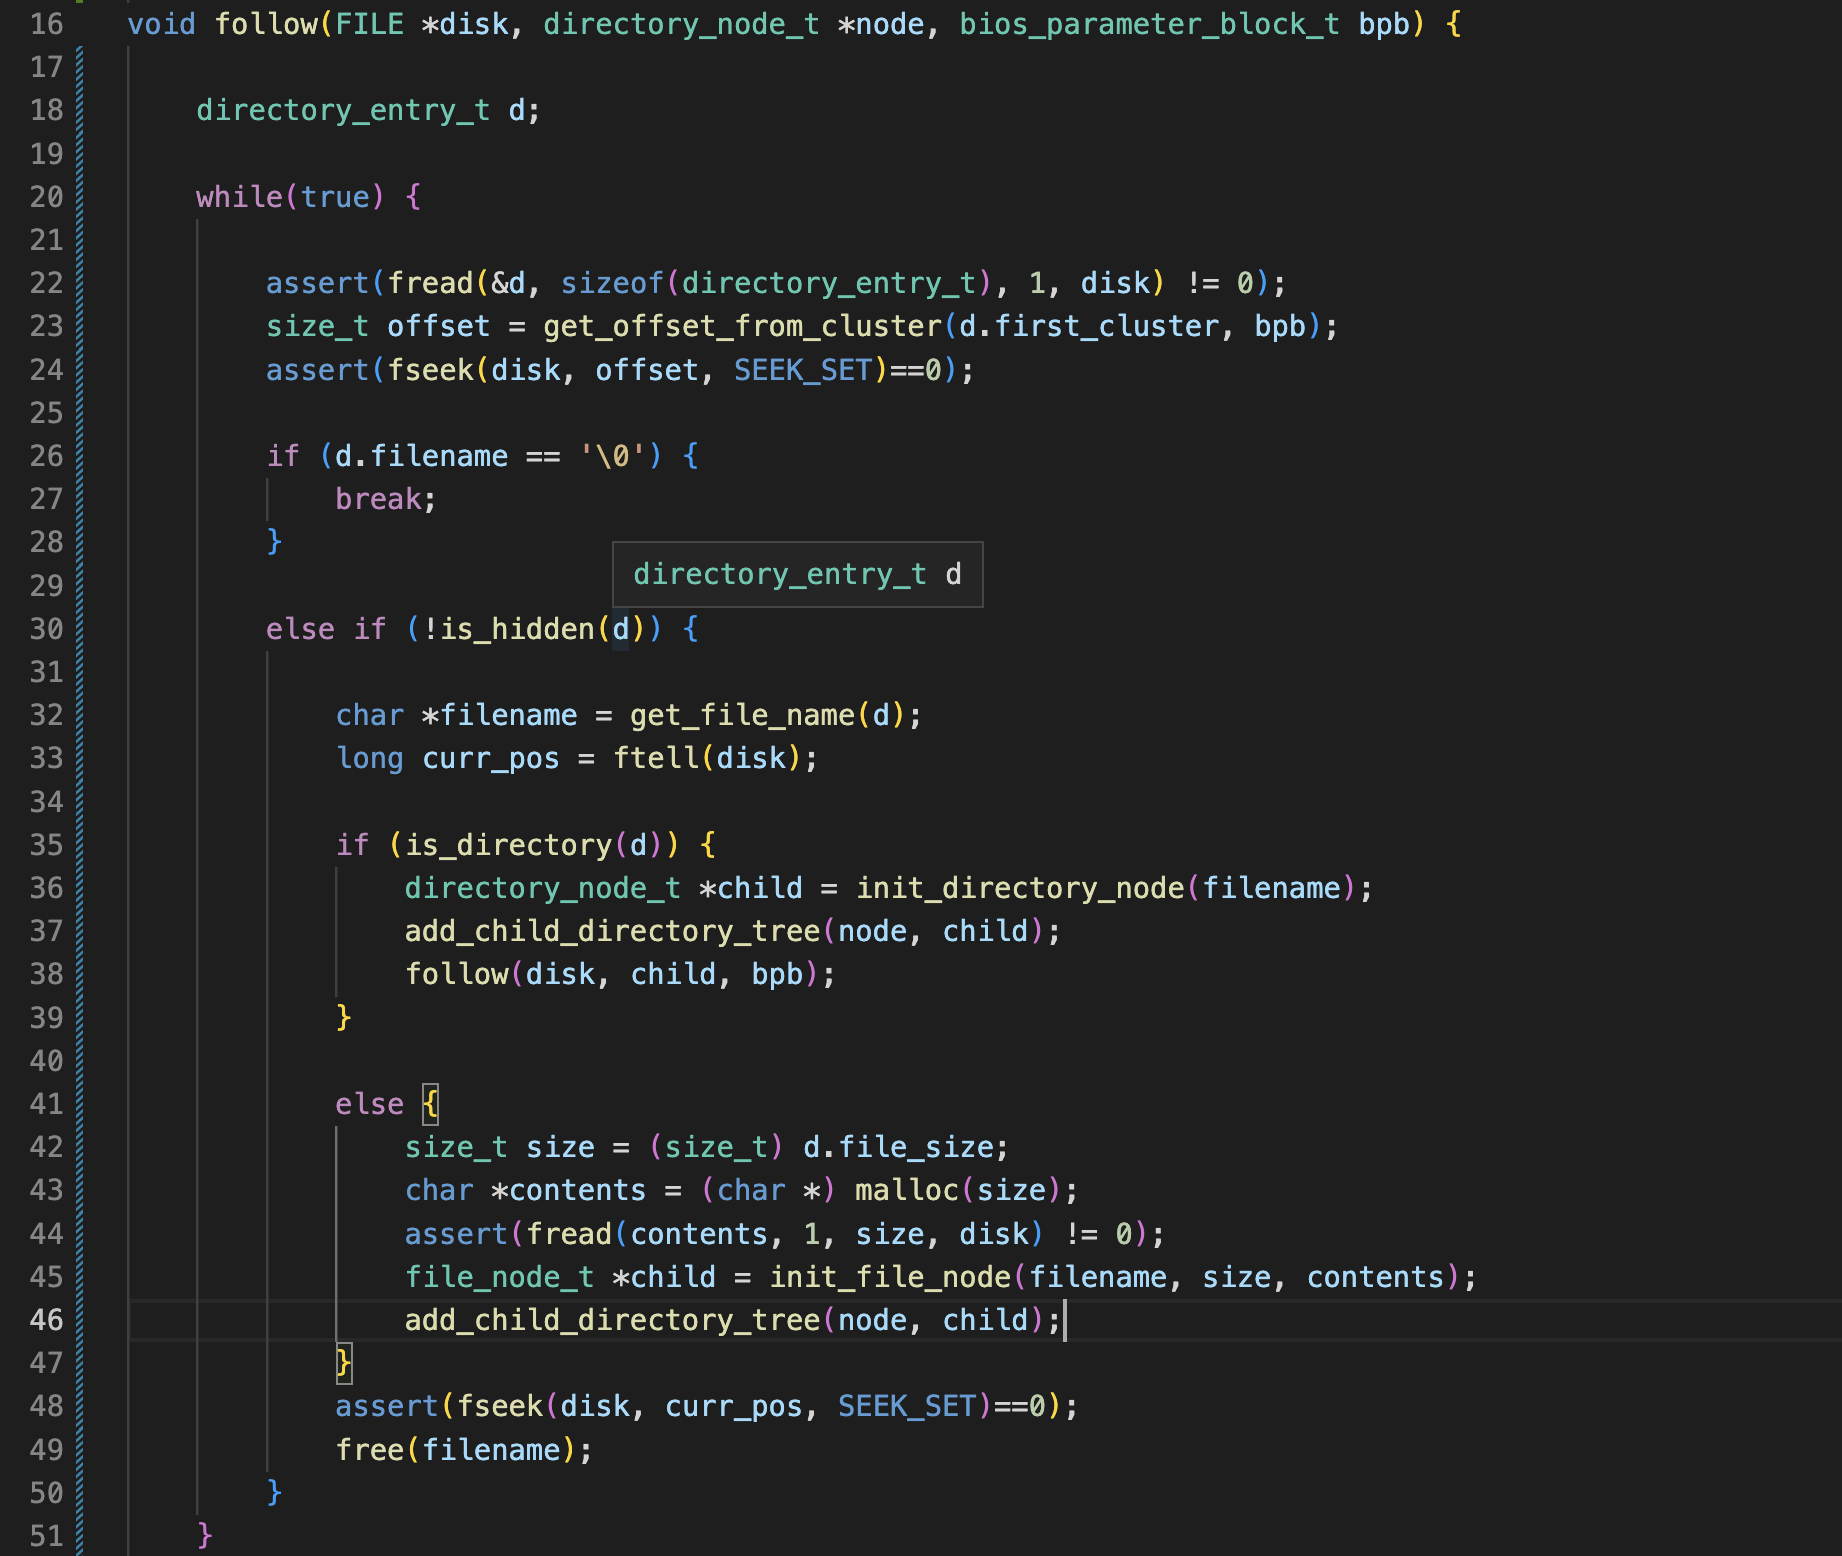The image size is (1842, 1556).
Task: Place cursor on the malloc call
Action: [x=906, y=1190]
